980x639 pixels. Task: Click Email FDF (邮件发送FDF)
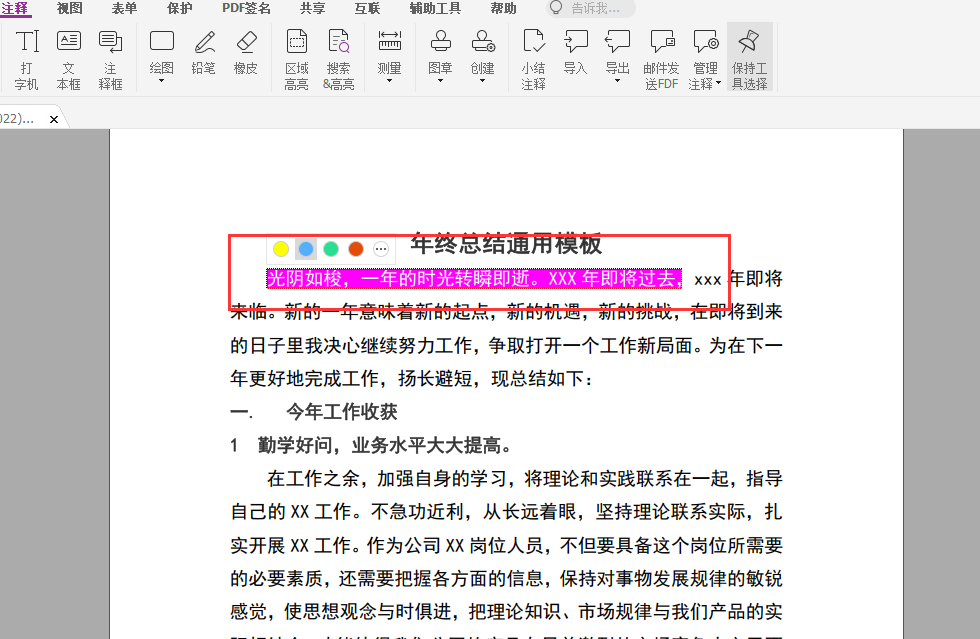coord(661,59)
